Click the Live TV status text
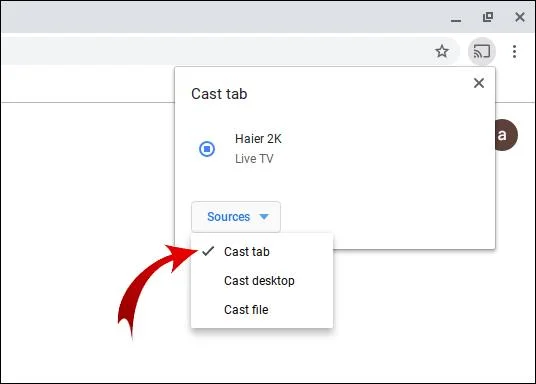The image size is (536, 384). pos(254,159)
